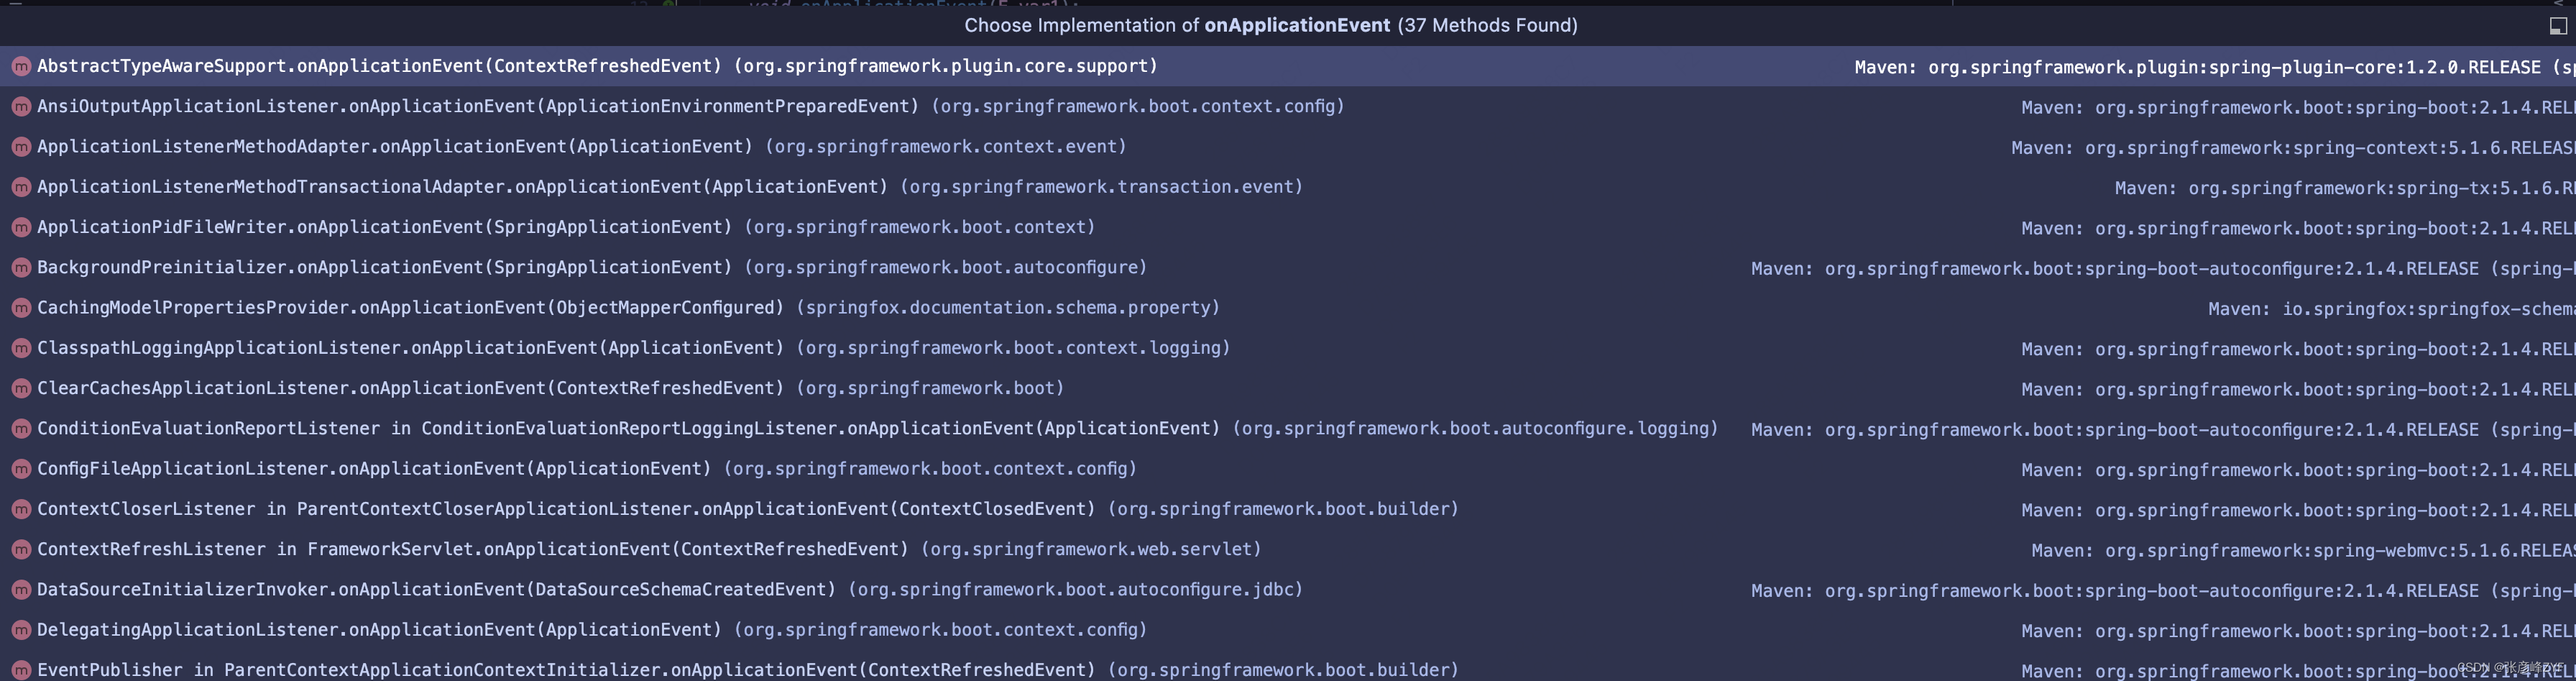Click Maven spring-tx:5.1.6 location label
Image resolution: width=2576 pixels, height=681 pixels.
2345,188
